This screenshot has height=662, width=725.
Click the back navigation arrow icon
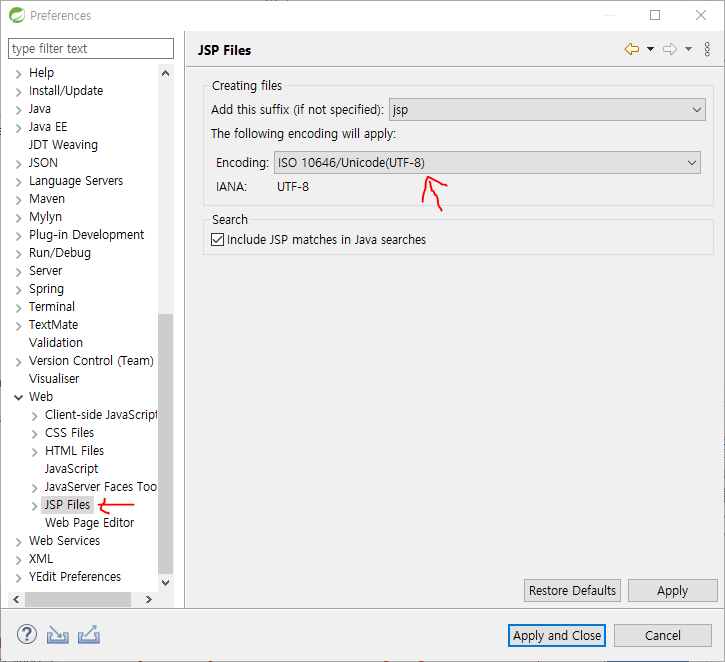[632, 49]
